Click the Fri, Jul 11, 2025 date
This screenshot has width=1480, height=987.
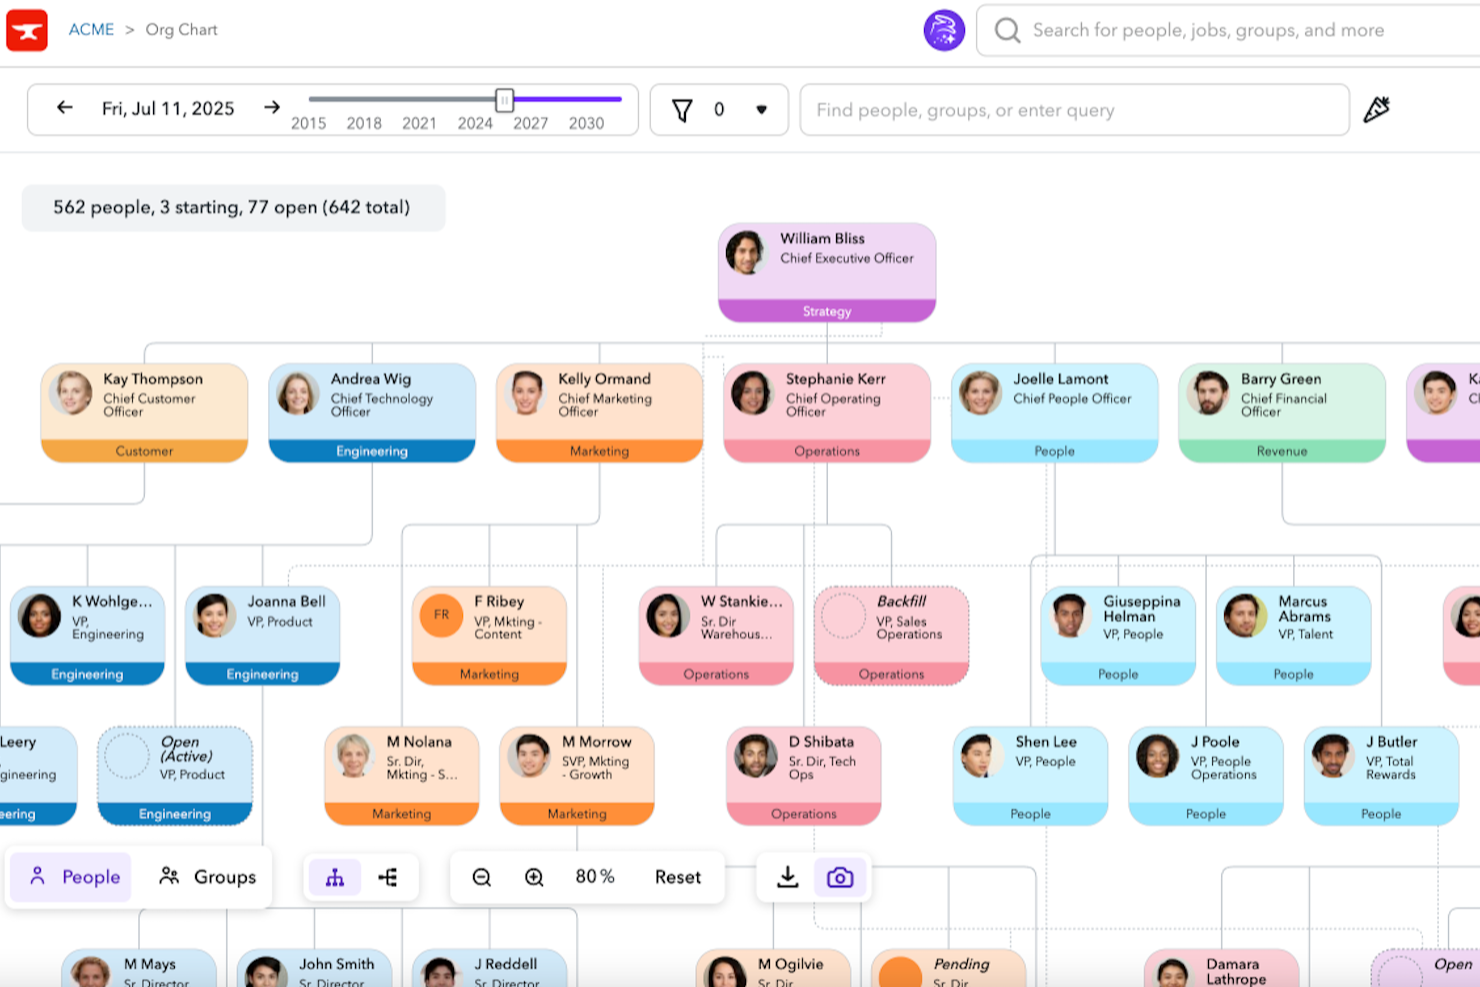[x=168, y=108]
